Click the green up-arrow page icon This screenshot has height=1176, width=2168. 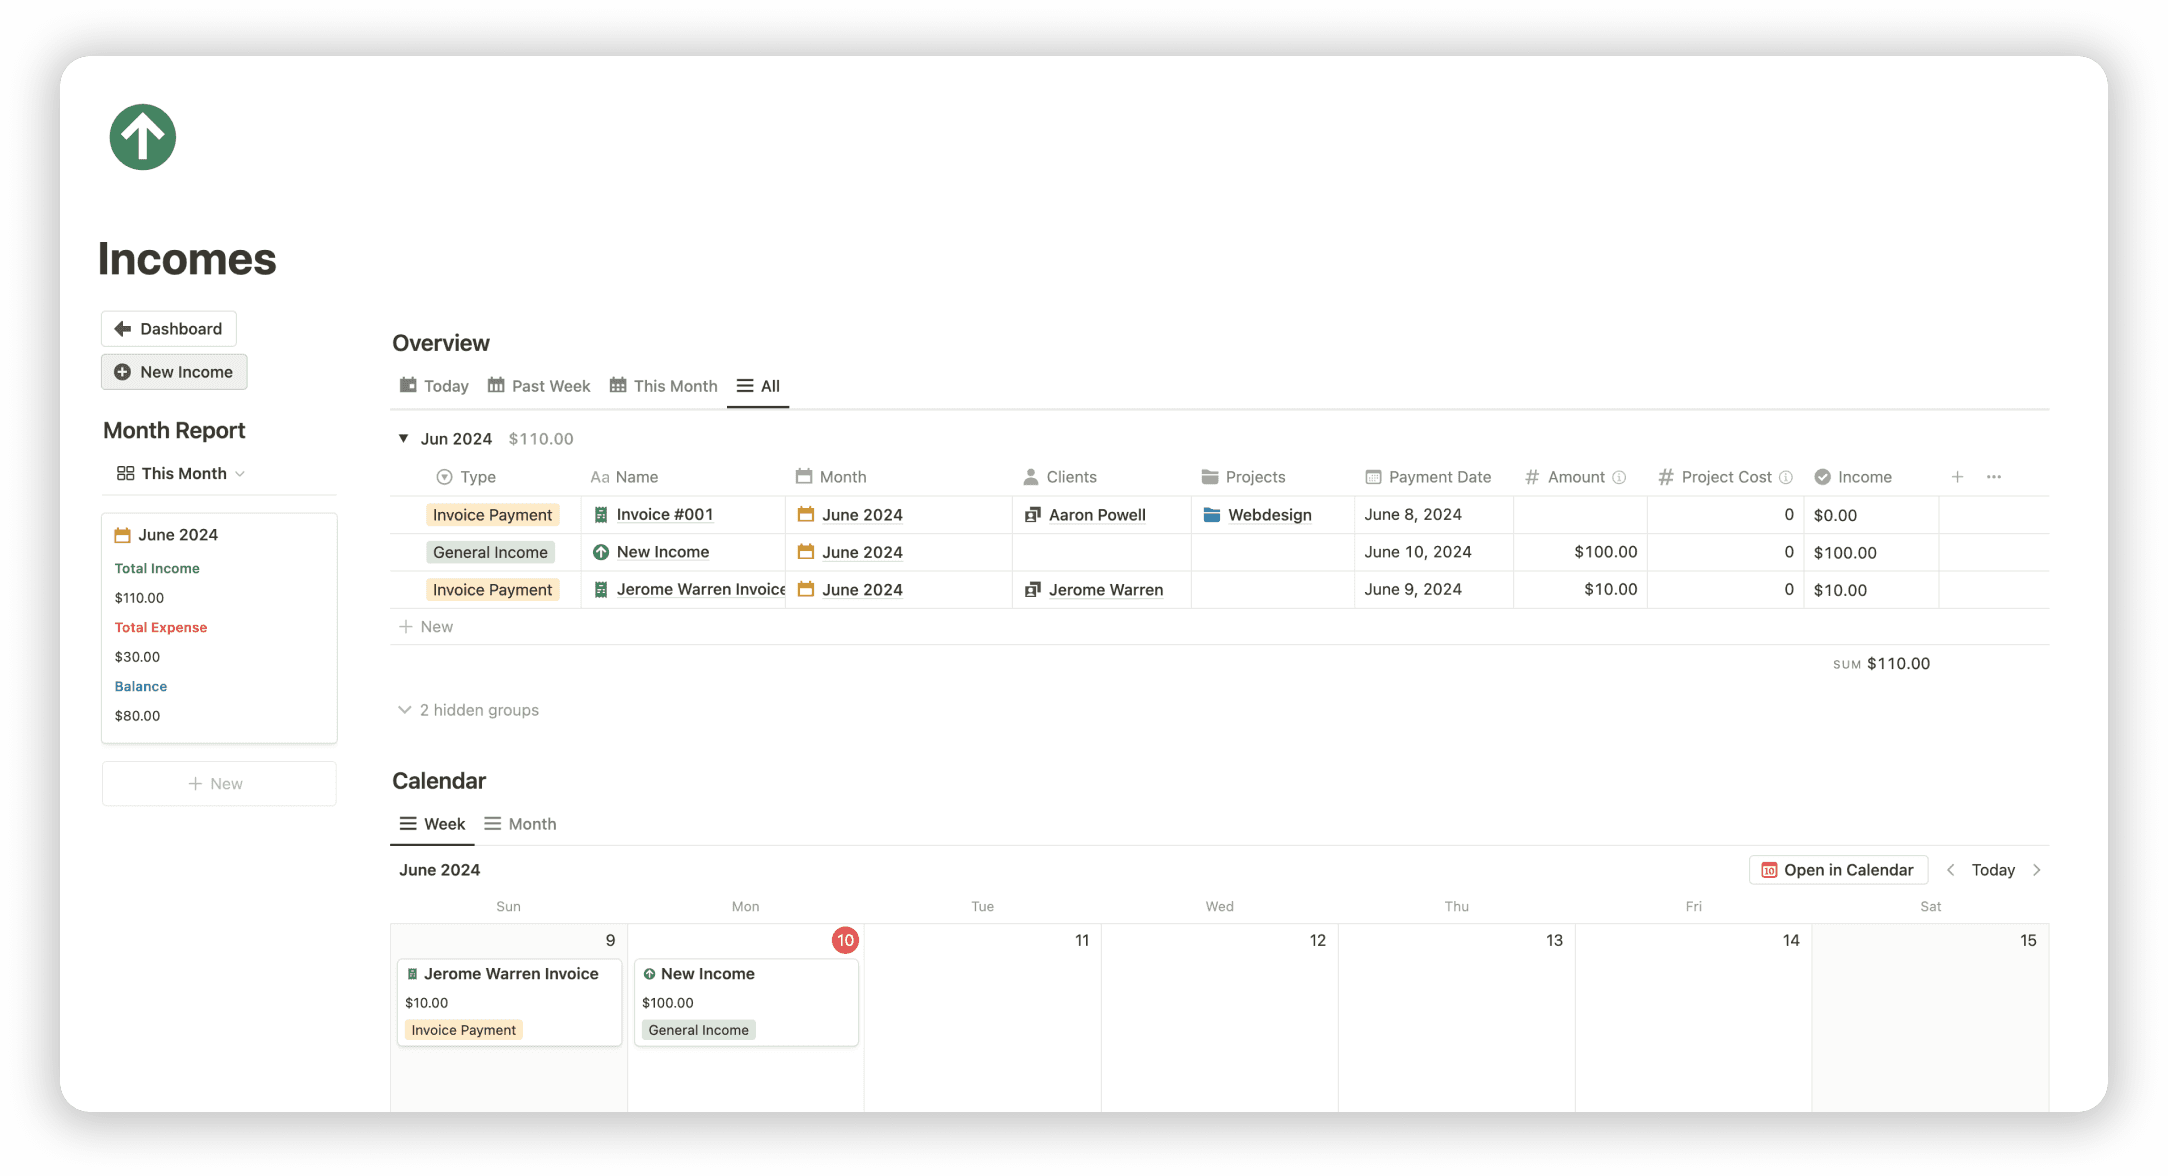(x=142, y=138)
